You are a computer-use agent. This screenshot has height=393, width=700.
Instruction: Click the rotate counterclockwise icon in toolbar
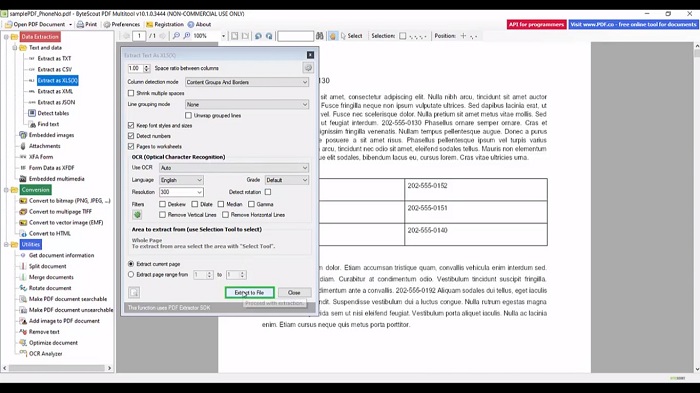258,36
